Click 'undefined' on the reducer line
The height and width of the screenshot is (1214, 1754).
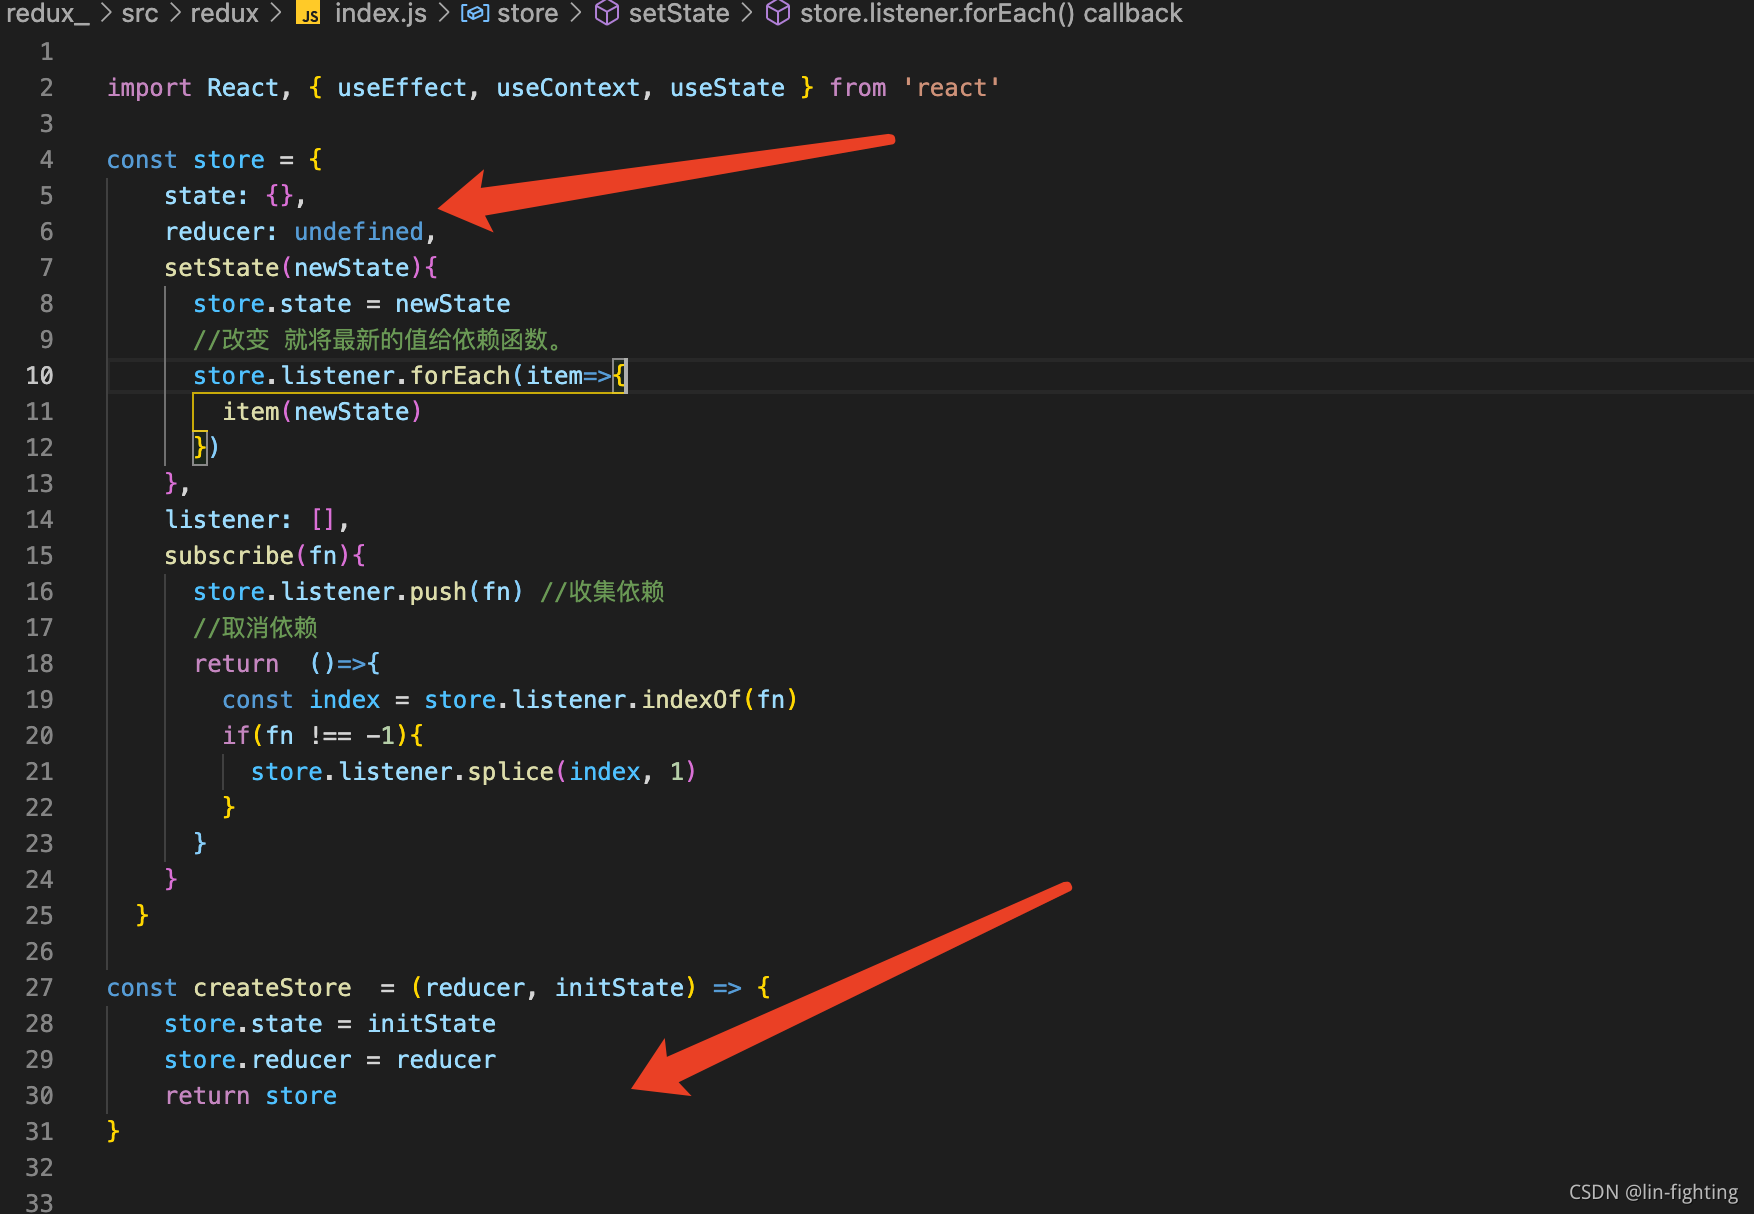(359, 232)
